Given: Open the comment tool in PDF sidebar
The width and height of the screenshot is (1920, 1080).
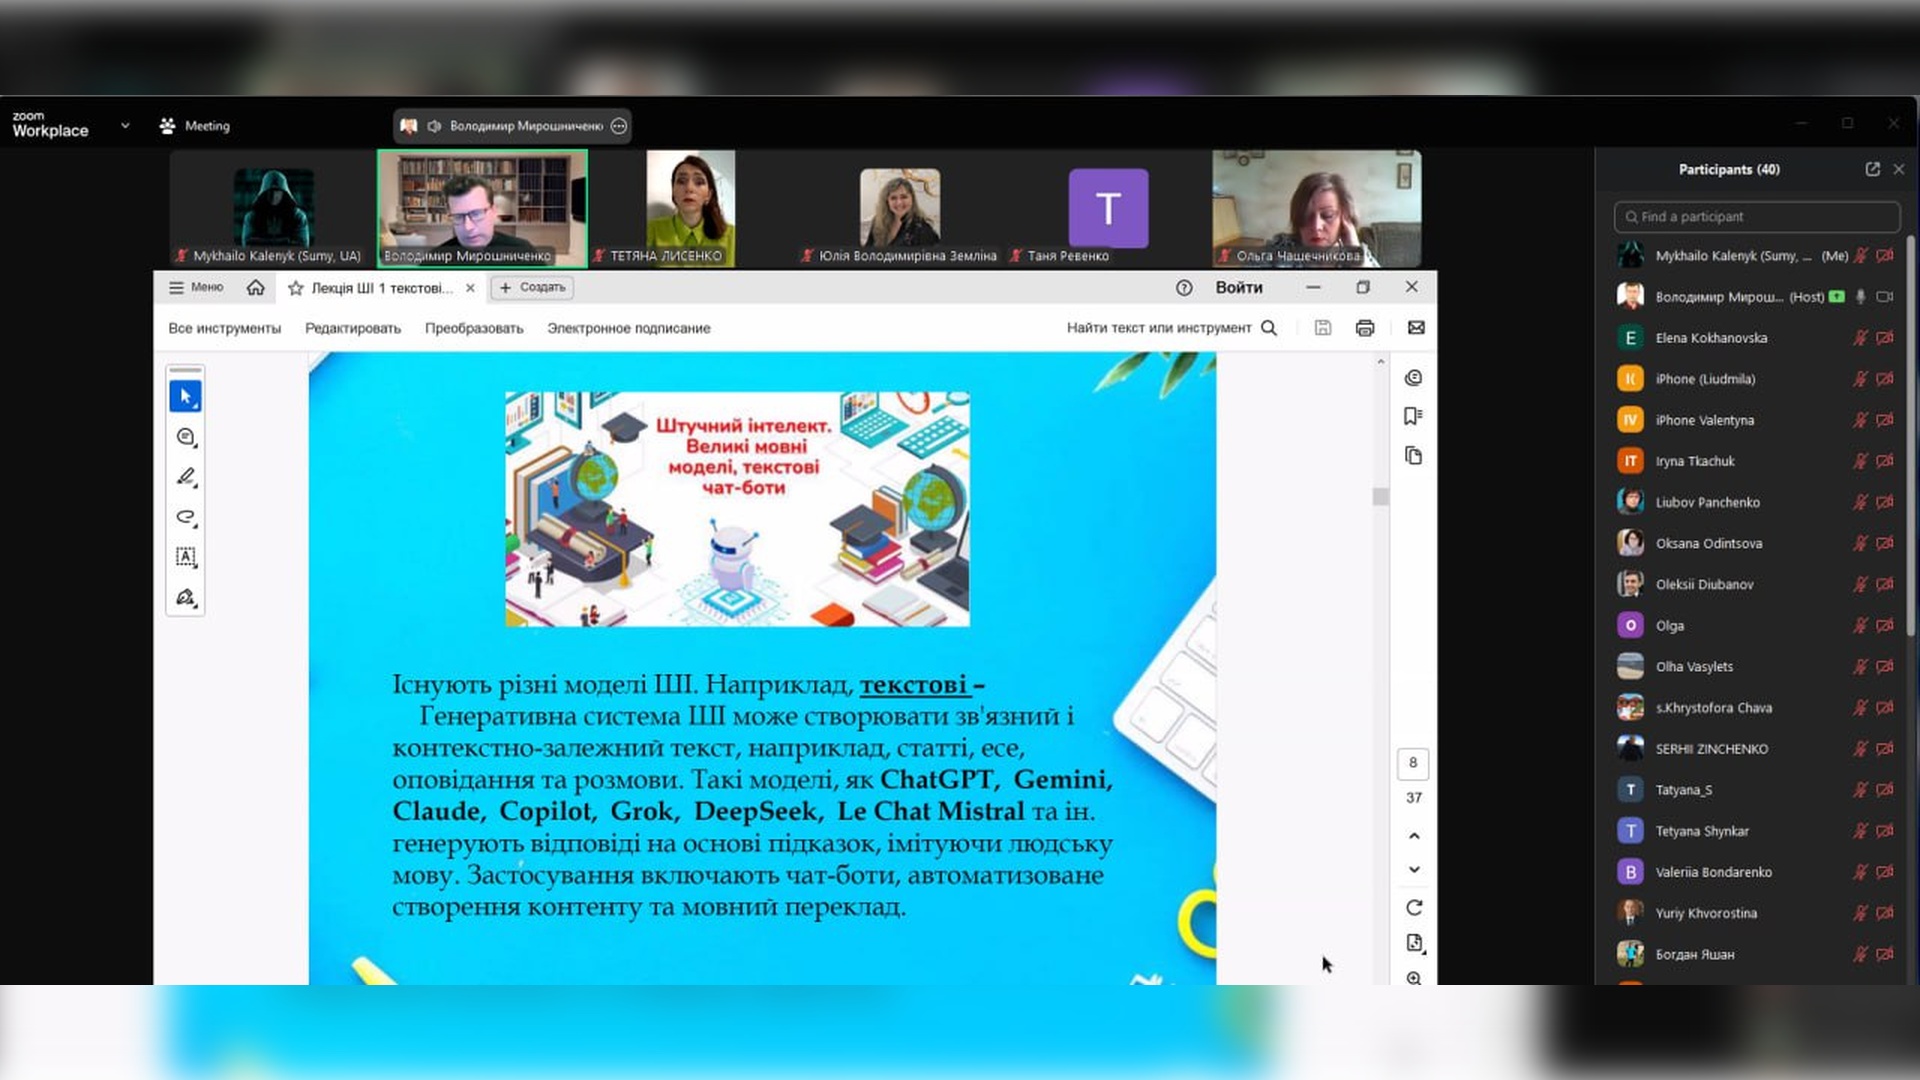Looking at the screenshot, I should [x=185, y=437].
